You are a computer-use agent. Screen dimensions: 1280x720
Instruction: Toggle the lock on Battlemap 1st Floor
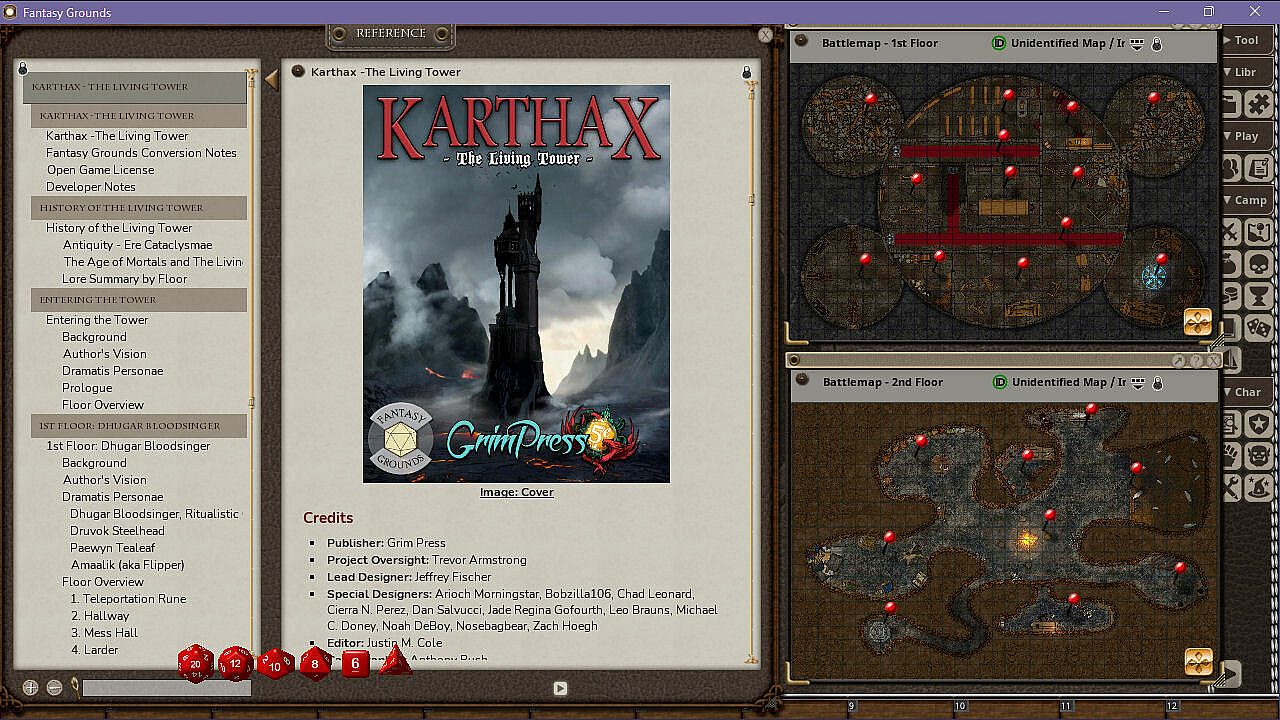(x=1157, y=44)
